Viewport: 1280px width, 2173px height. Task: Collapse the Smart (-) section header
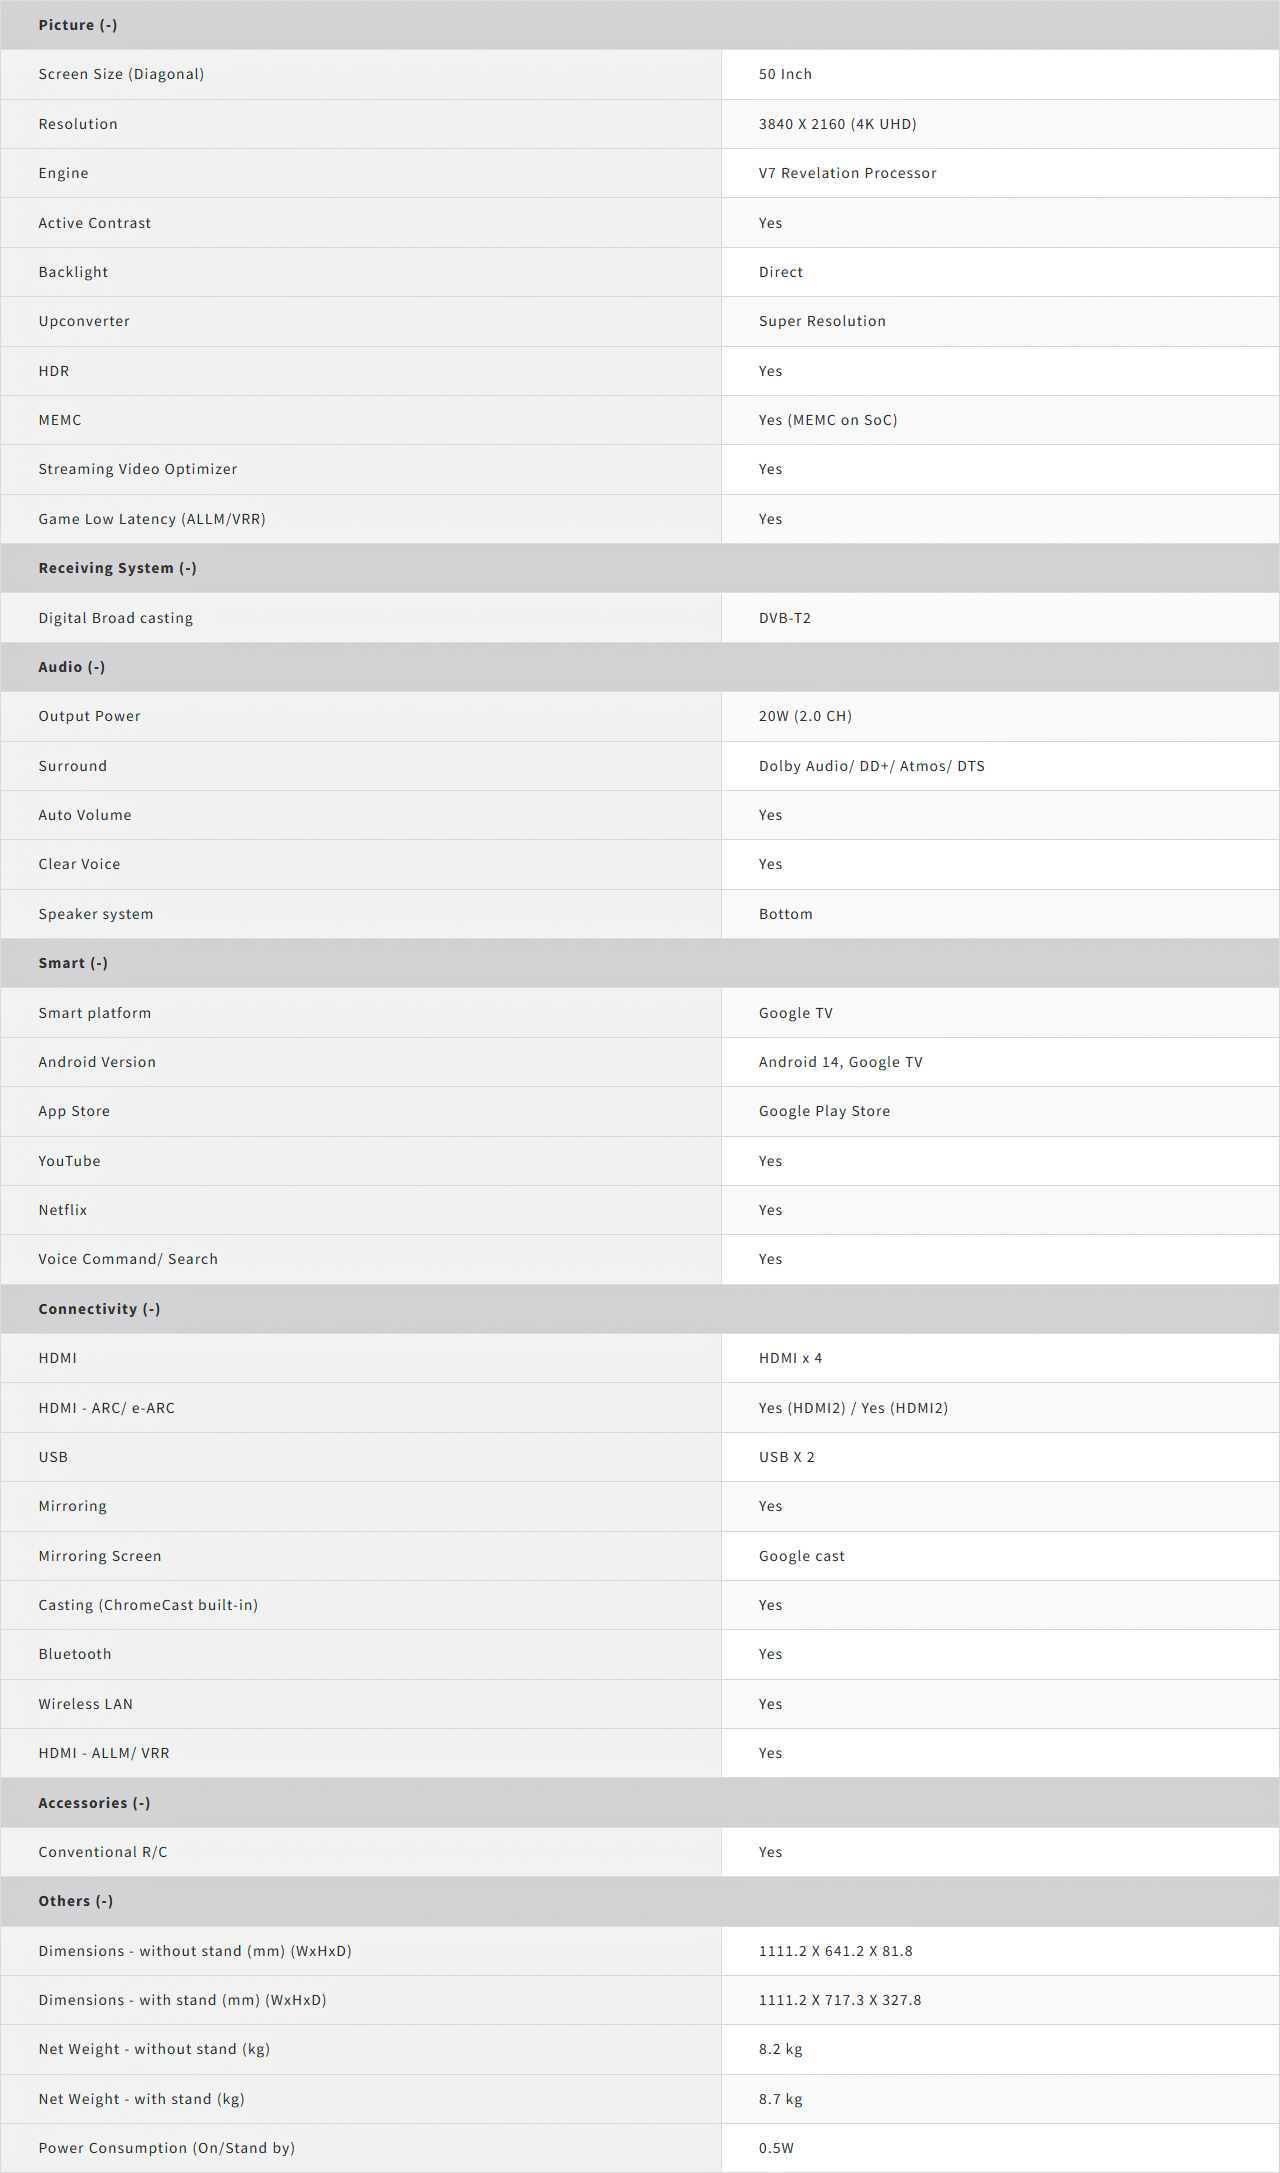coord(640,963)
